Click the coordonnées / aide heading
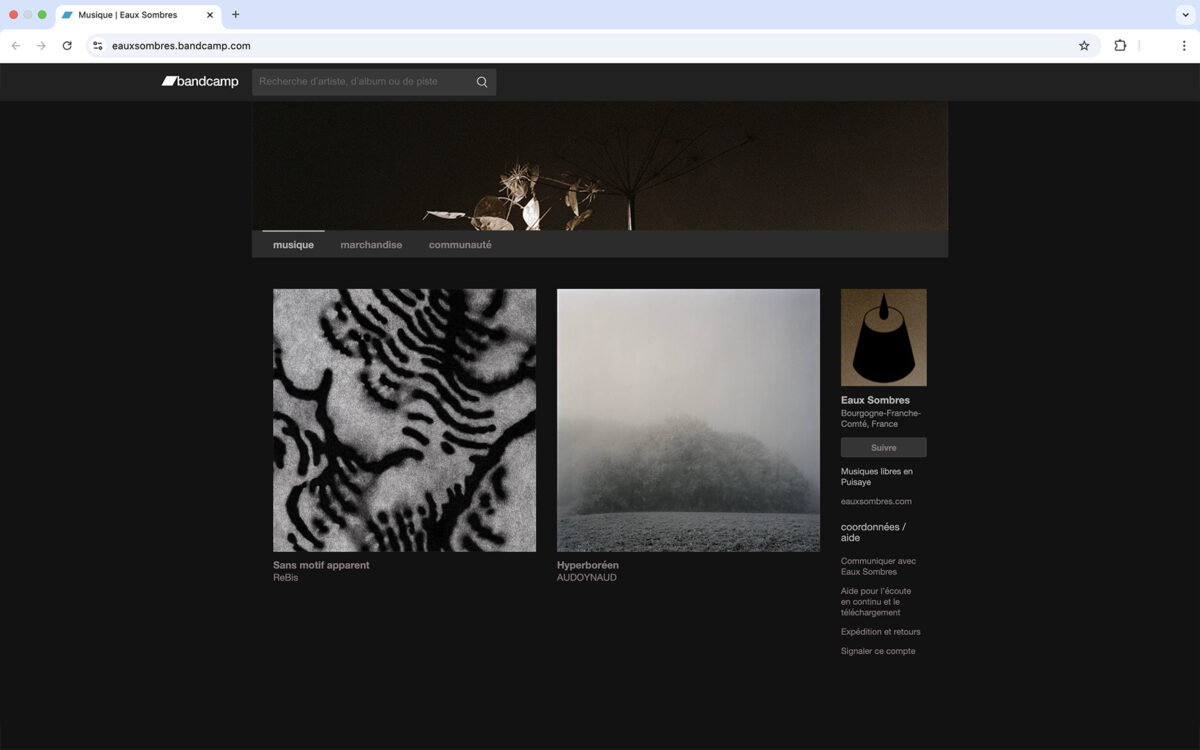Screen dimensions: 1200x750 pos(873,532)
